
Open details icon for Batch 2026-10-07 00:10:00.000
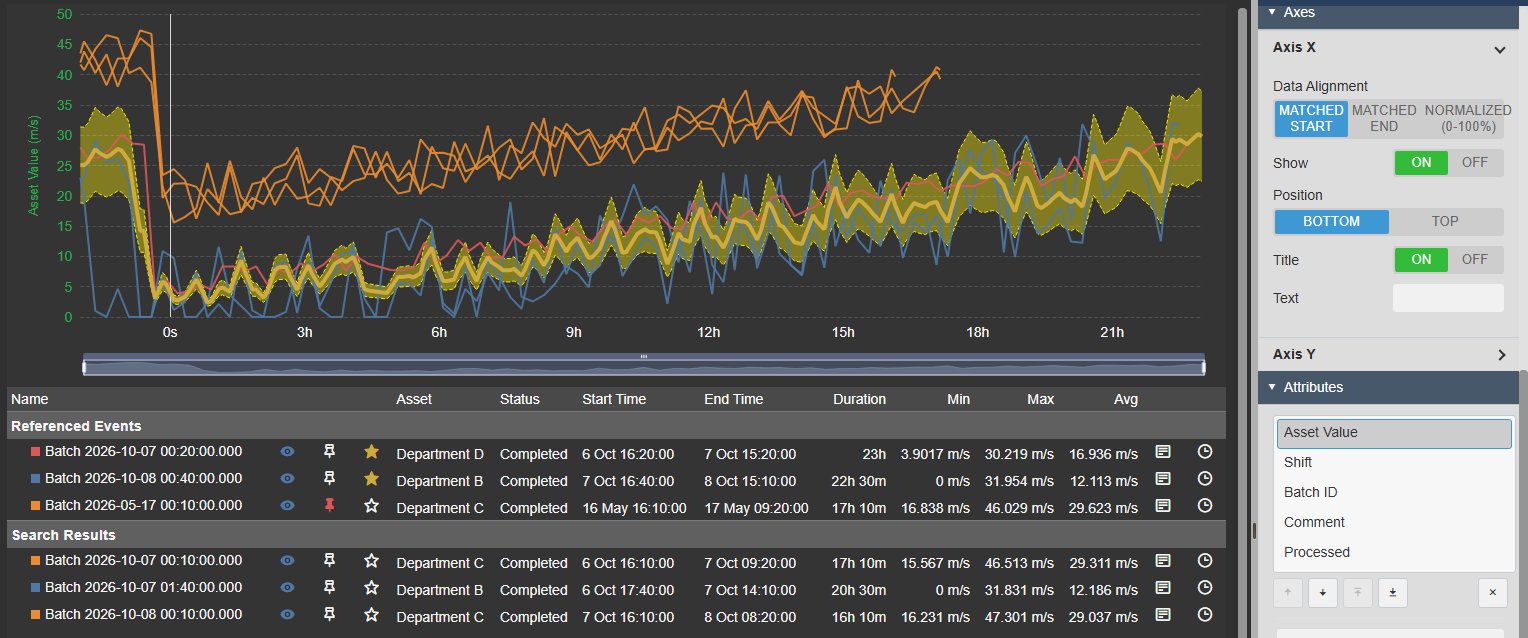pyautogui.click(x=1163, y=561)
